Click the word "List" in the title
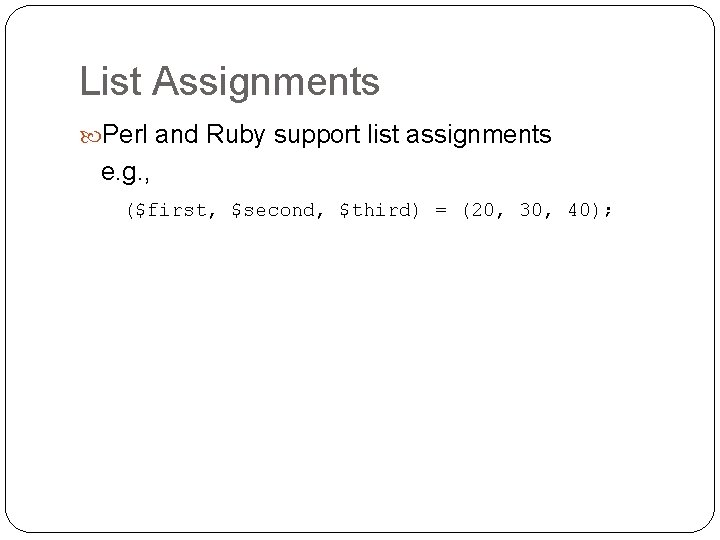 [x=111, y=82]
